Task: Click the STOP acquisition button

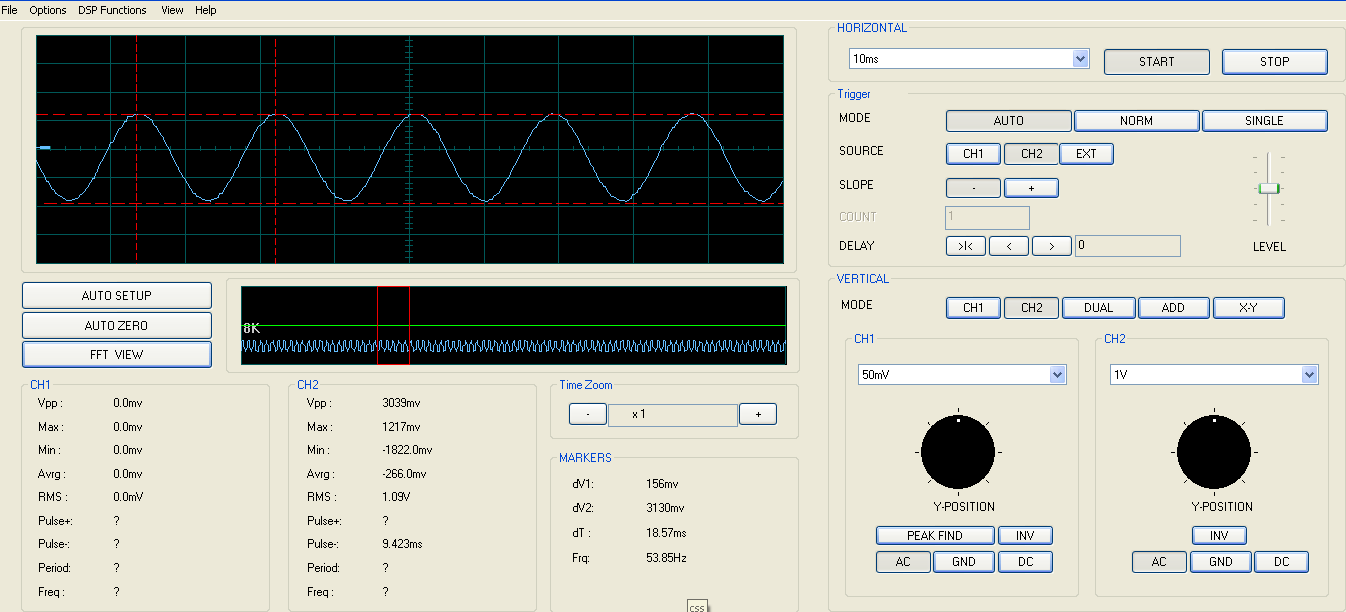Action: (1275, 62)
